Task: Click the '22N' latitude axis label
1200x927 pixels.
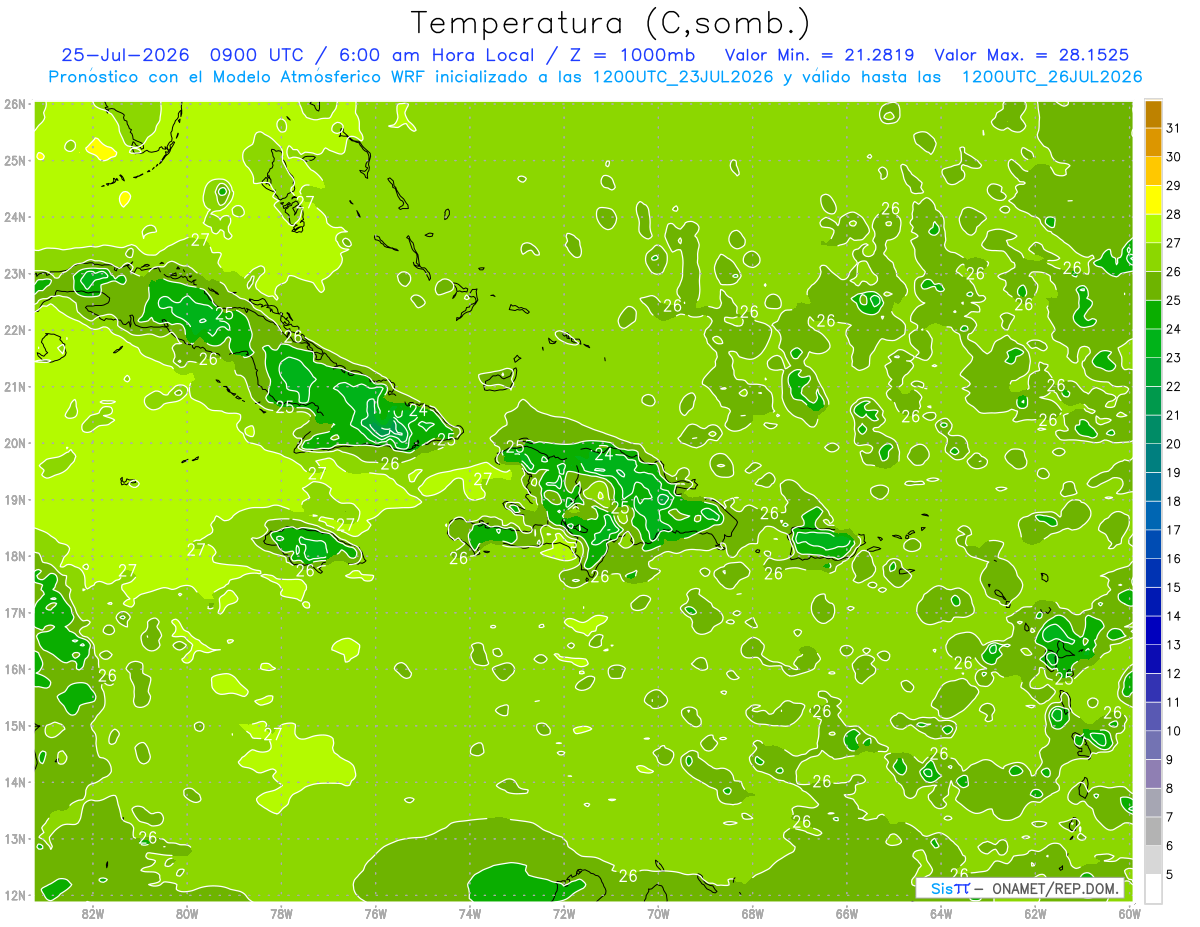Action: click(x=15, y=330)
